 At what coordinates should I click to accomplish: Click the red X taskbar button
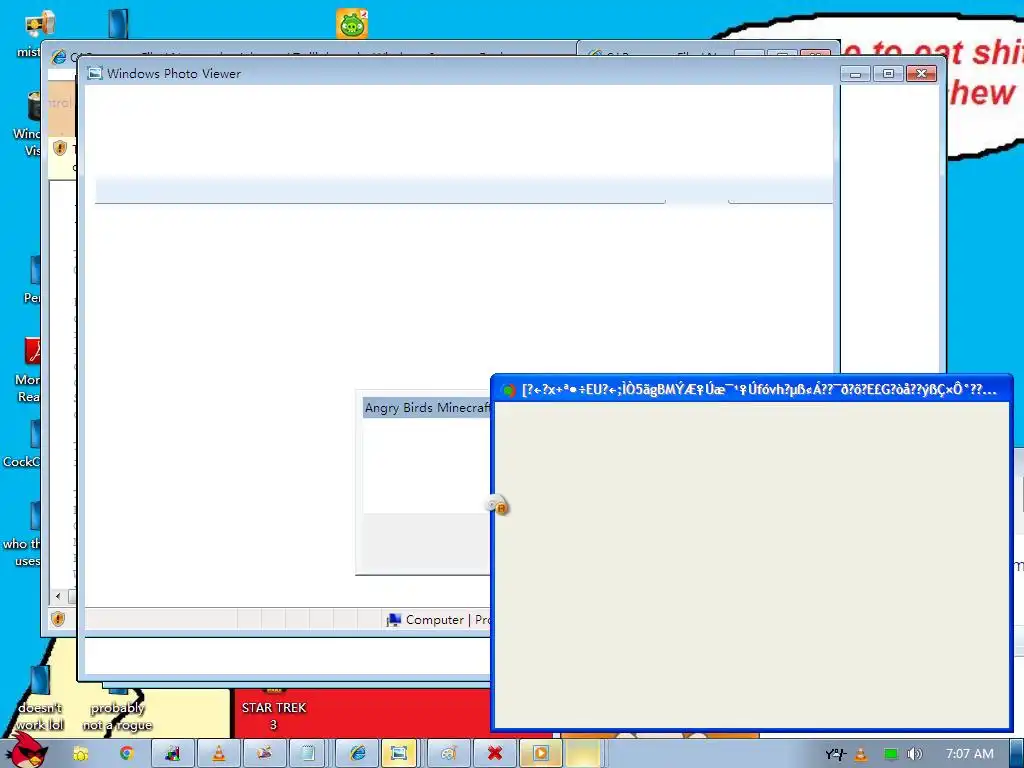click(494, 754)
